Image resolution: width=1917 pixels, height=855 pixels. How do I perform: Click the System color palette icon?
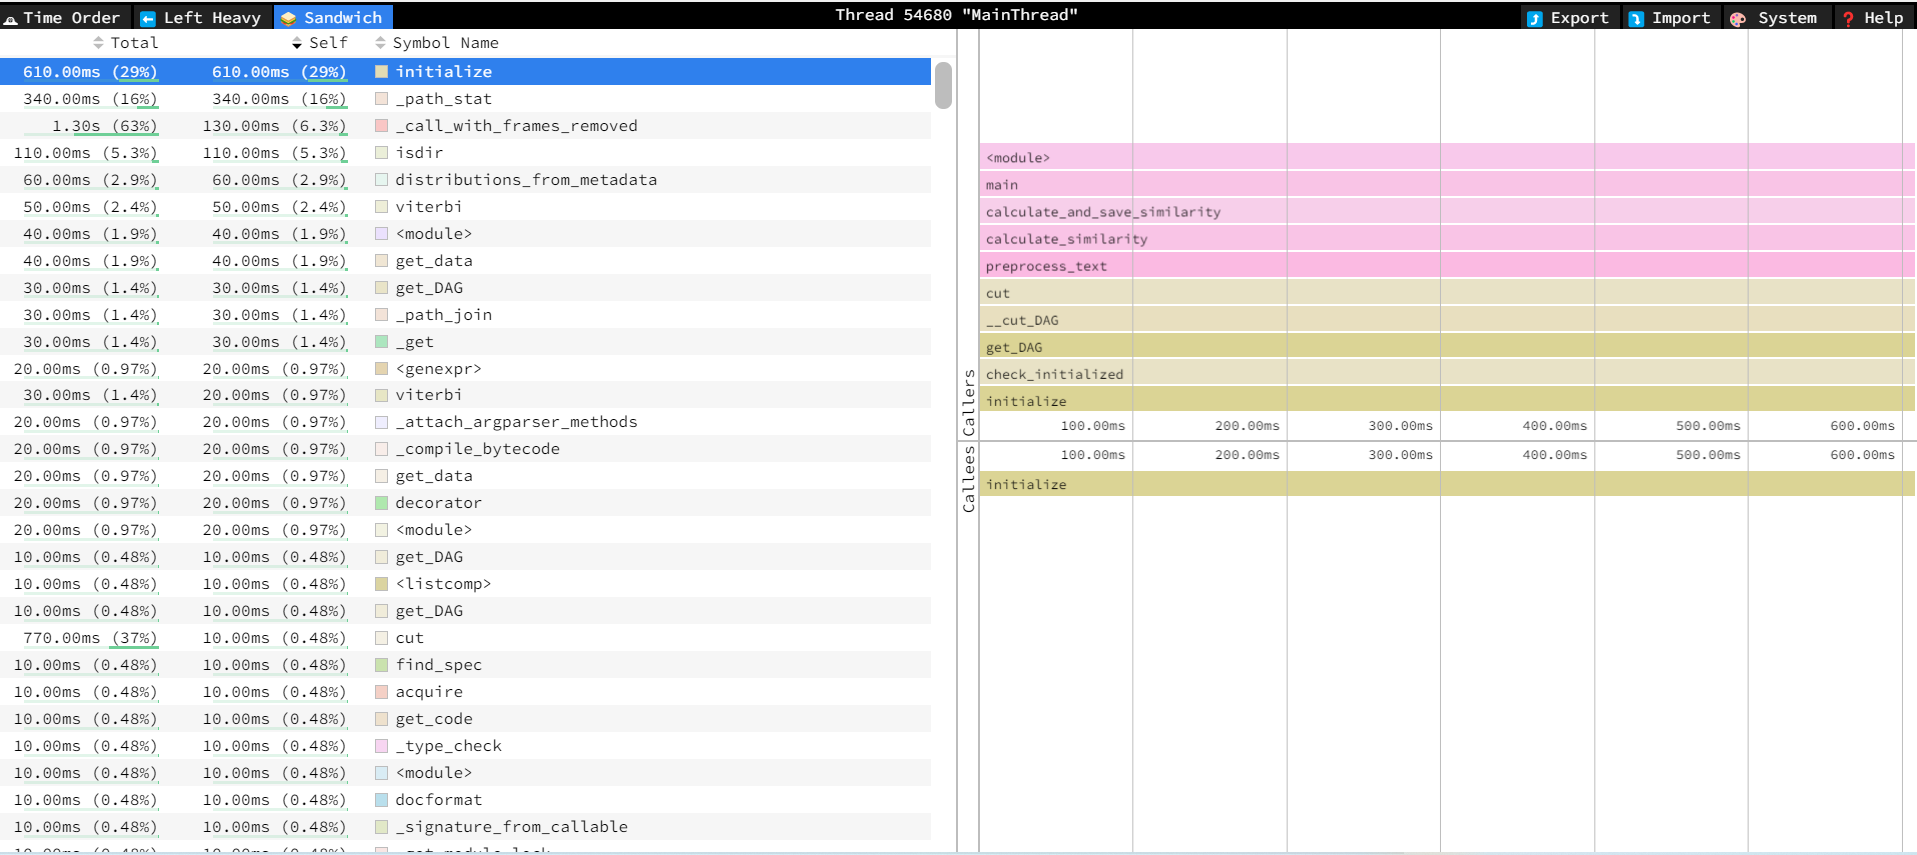(1738, 18)
